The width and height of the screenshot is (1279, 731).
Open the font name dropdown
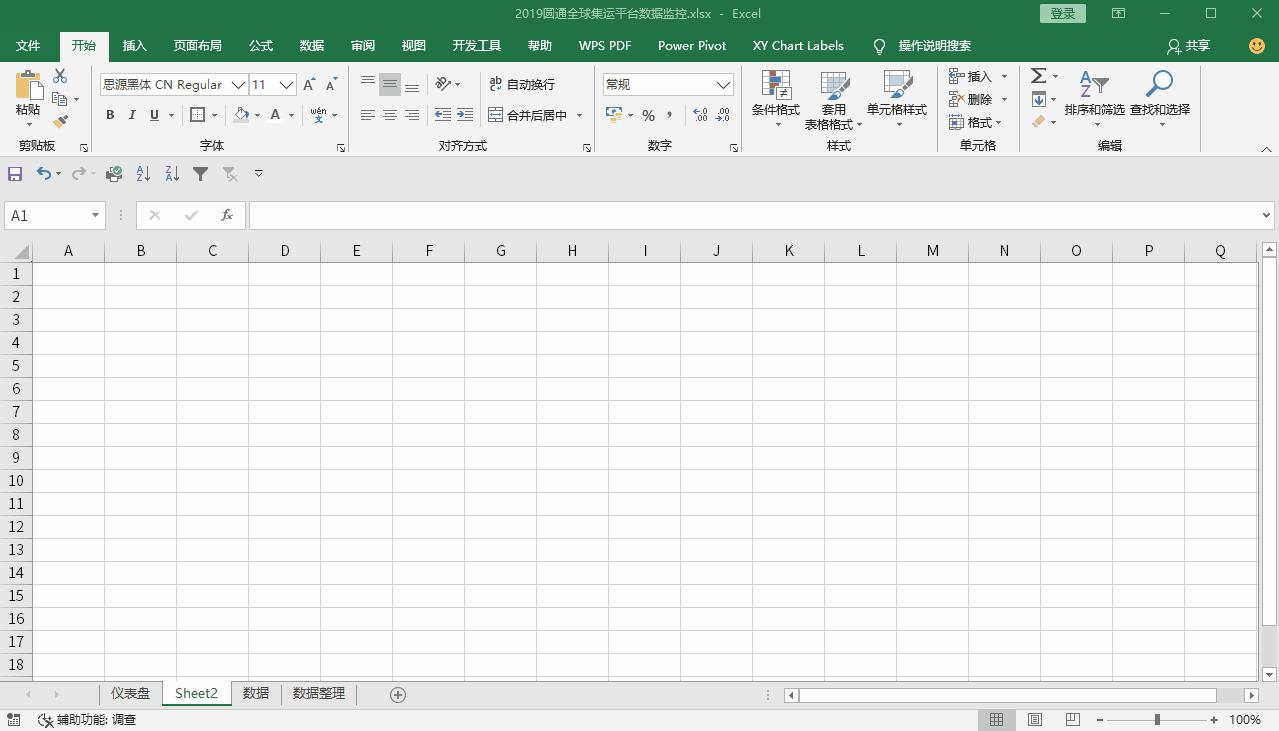click(237, 84)
